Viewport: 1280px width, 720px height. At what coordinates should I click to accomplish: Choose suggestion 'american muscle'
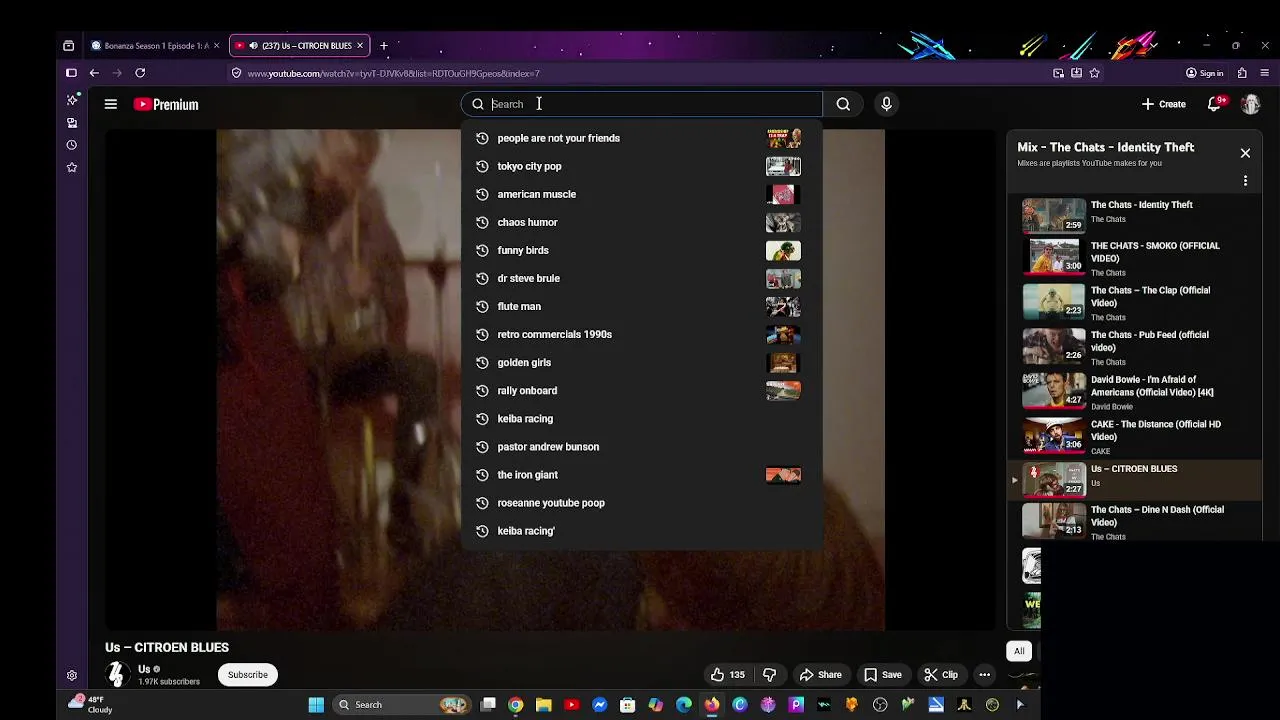point(641,194)
